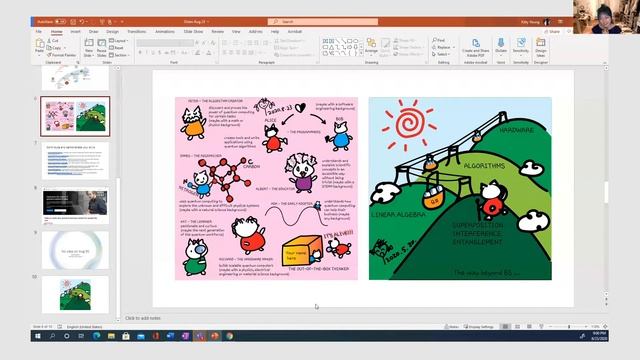This screenshot has width=640, height=360.
Task: Click the Share button
Action: [x=552, y=31]
